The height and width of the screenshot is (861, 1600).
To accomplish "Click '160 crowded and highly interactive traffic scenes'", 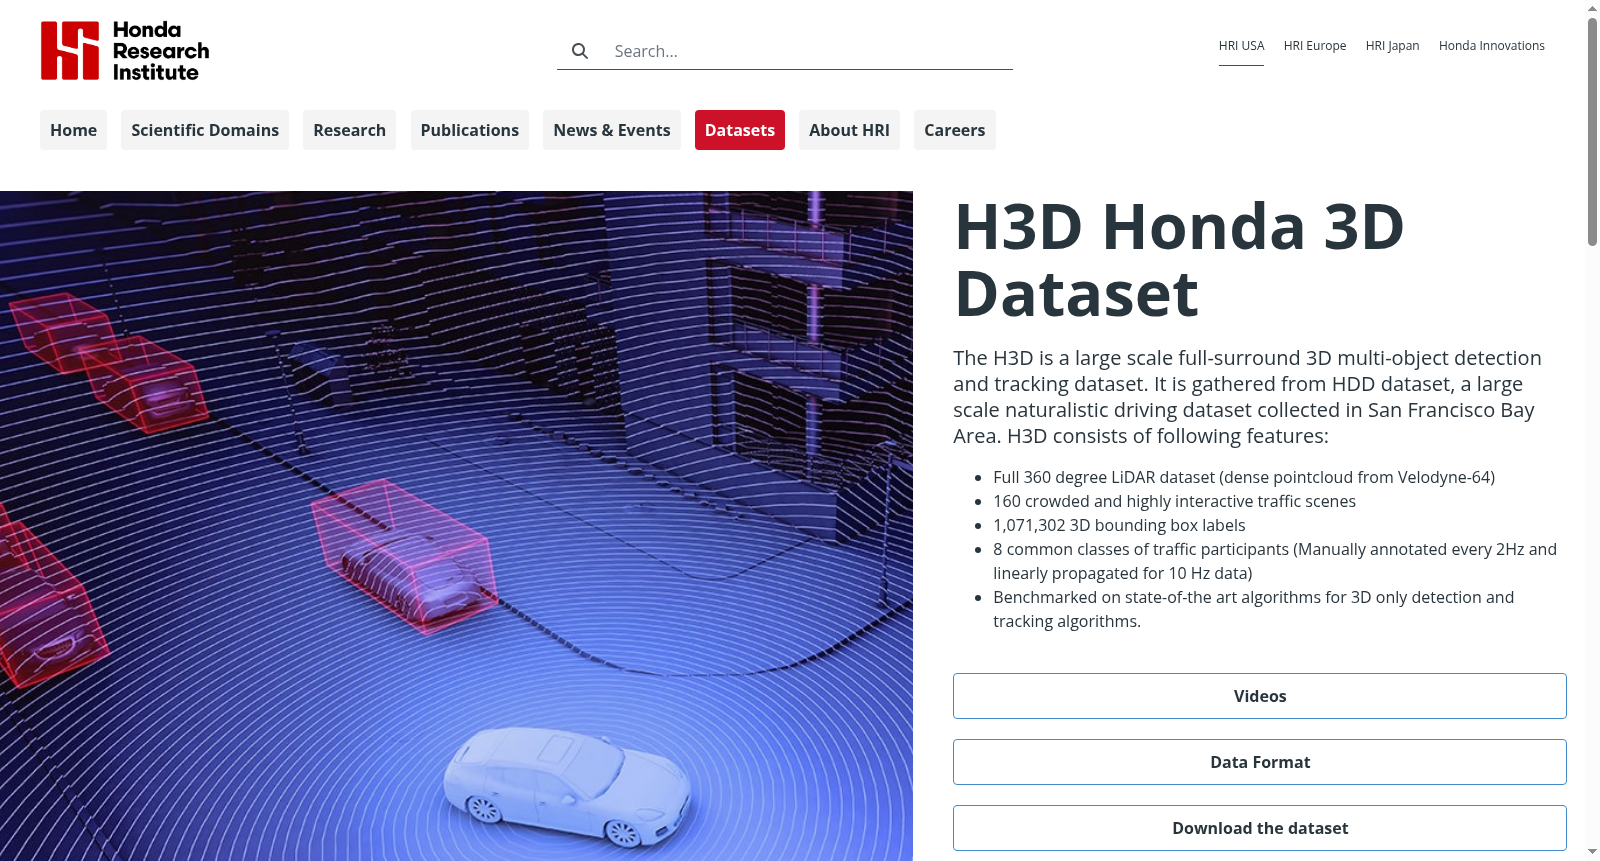I will [x=1174, y=501].
